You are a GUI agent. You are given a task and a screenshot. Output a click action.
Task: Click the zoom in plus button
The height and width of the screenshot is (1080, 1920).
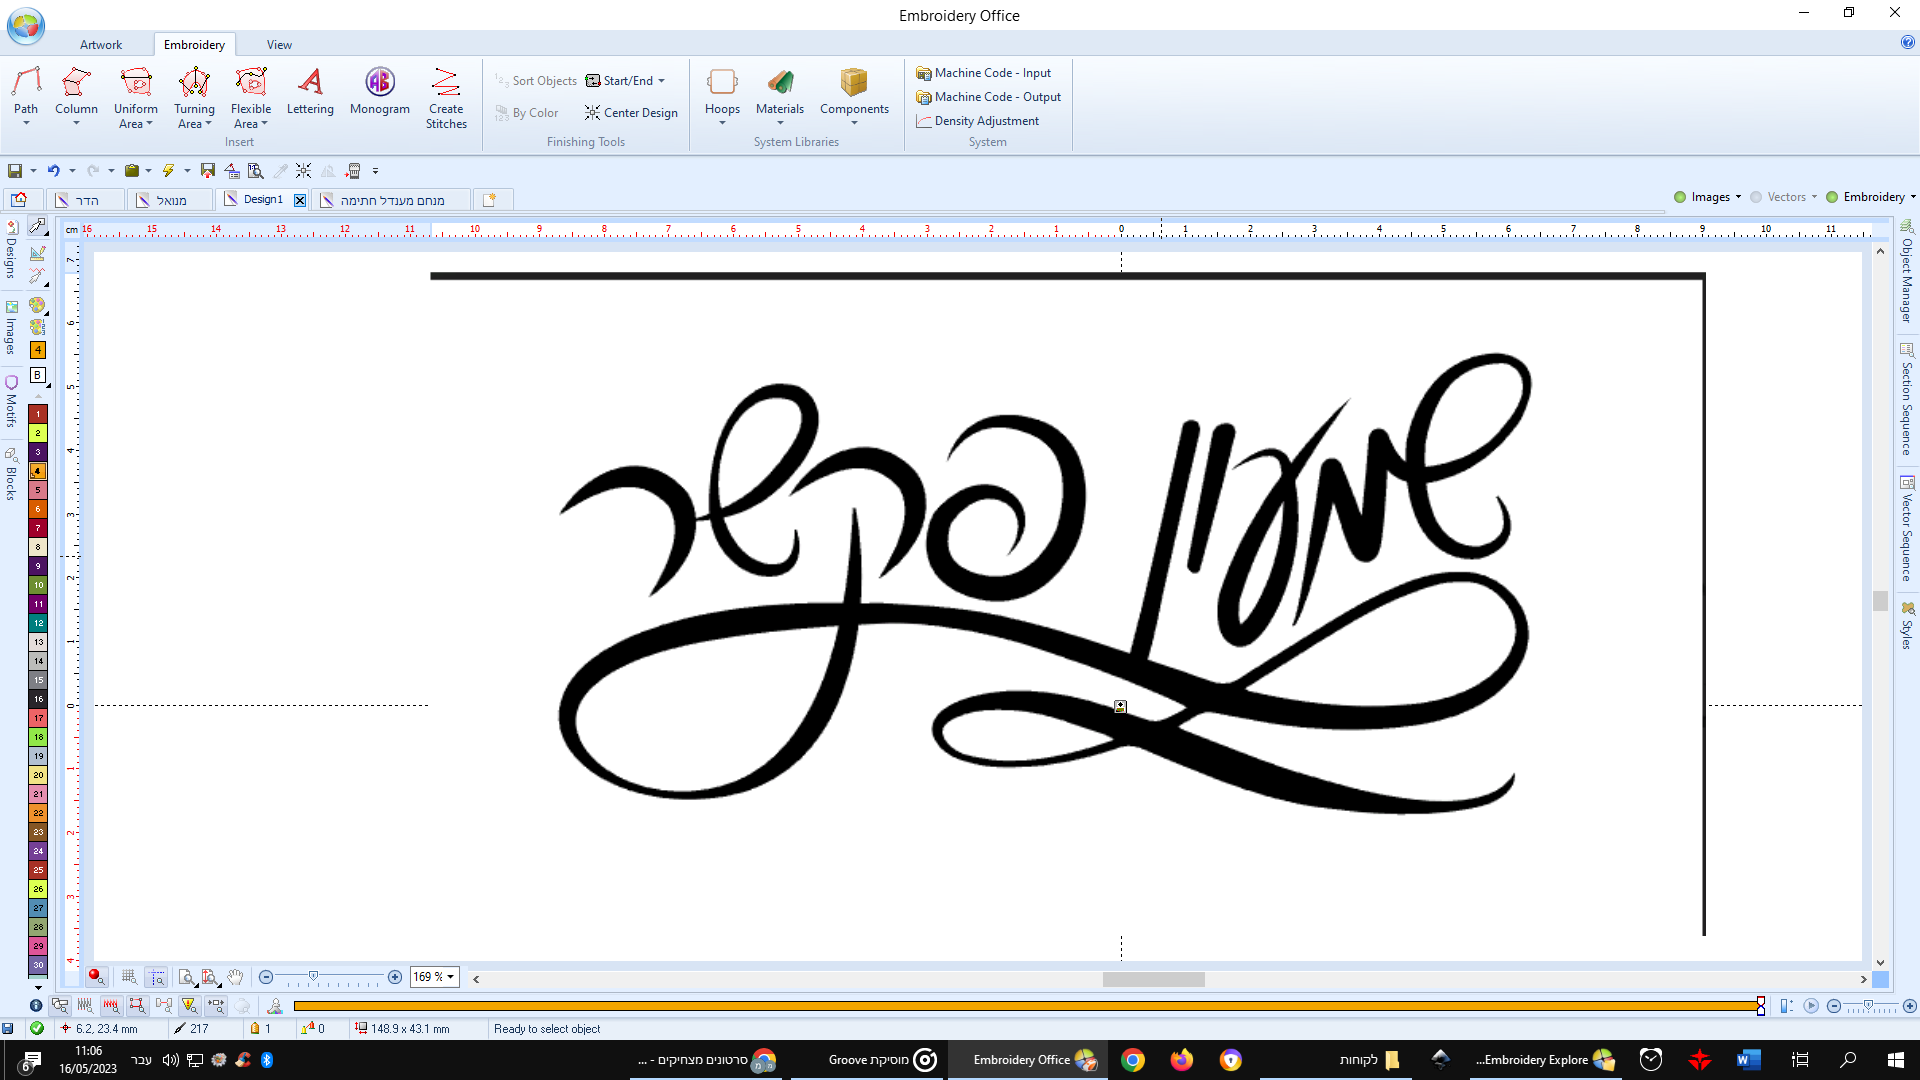(x=395, y=977)
